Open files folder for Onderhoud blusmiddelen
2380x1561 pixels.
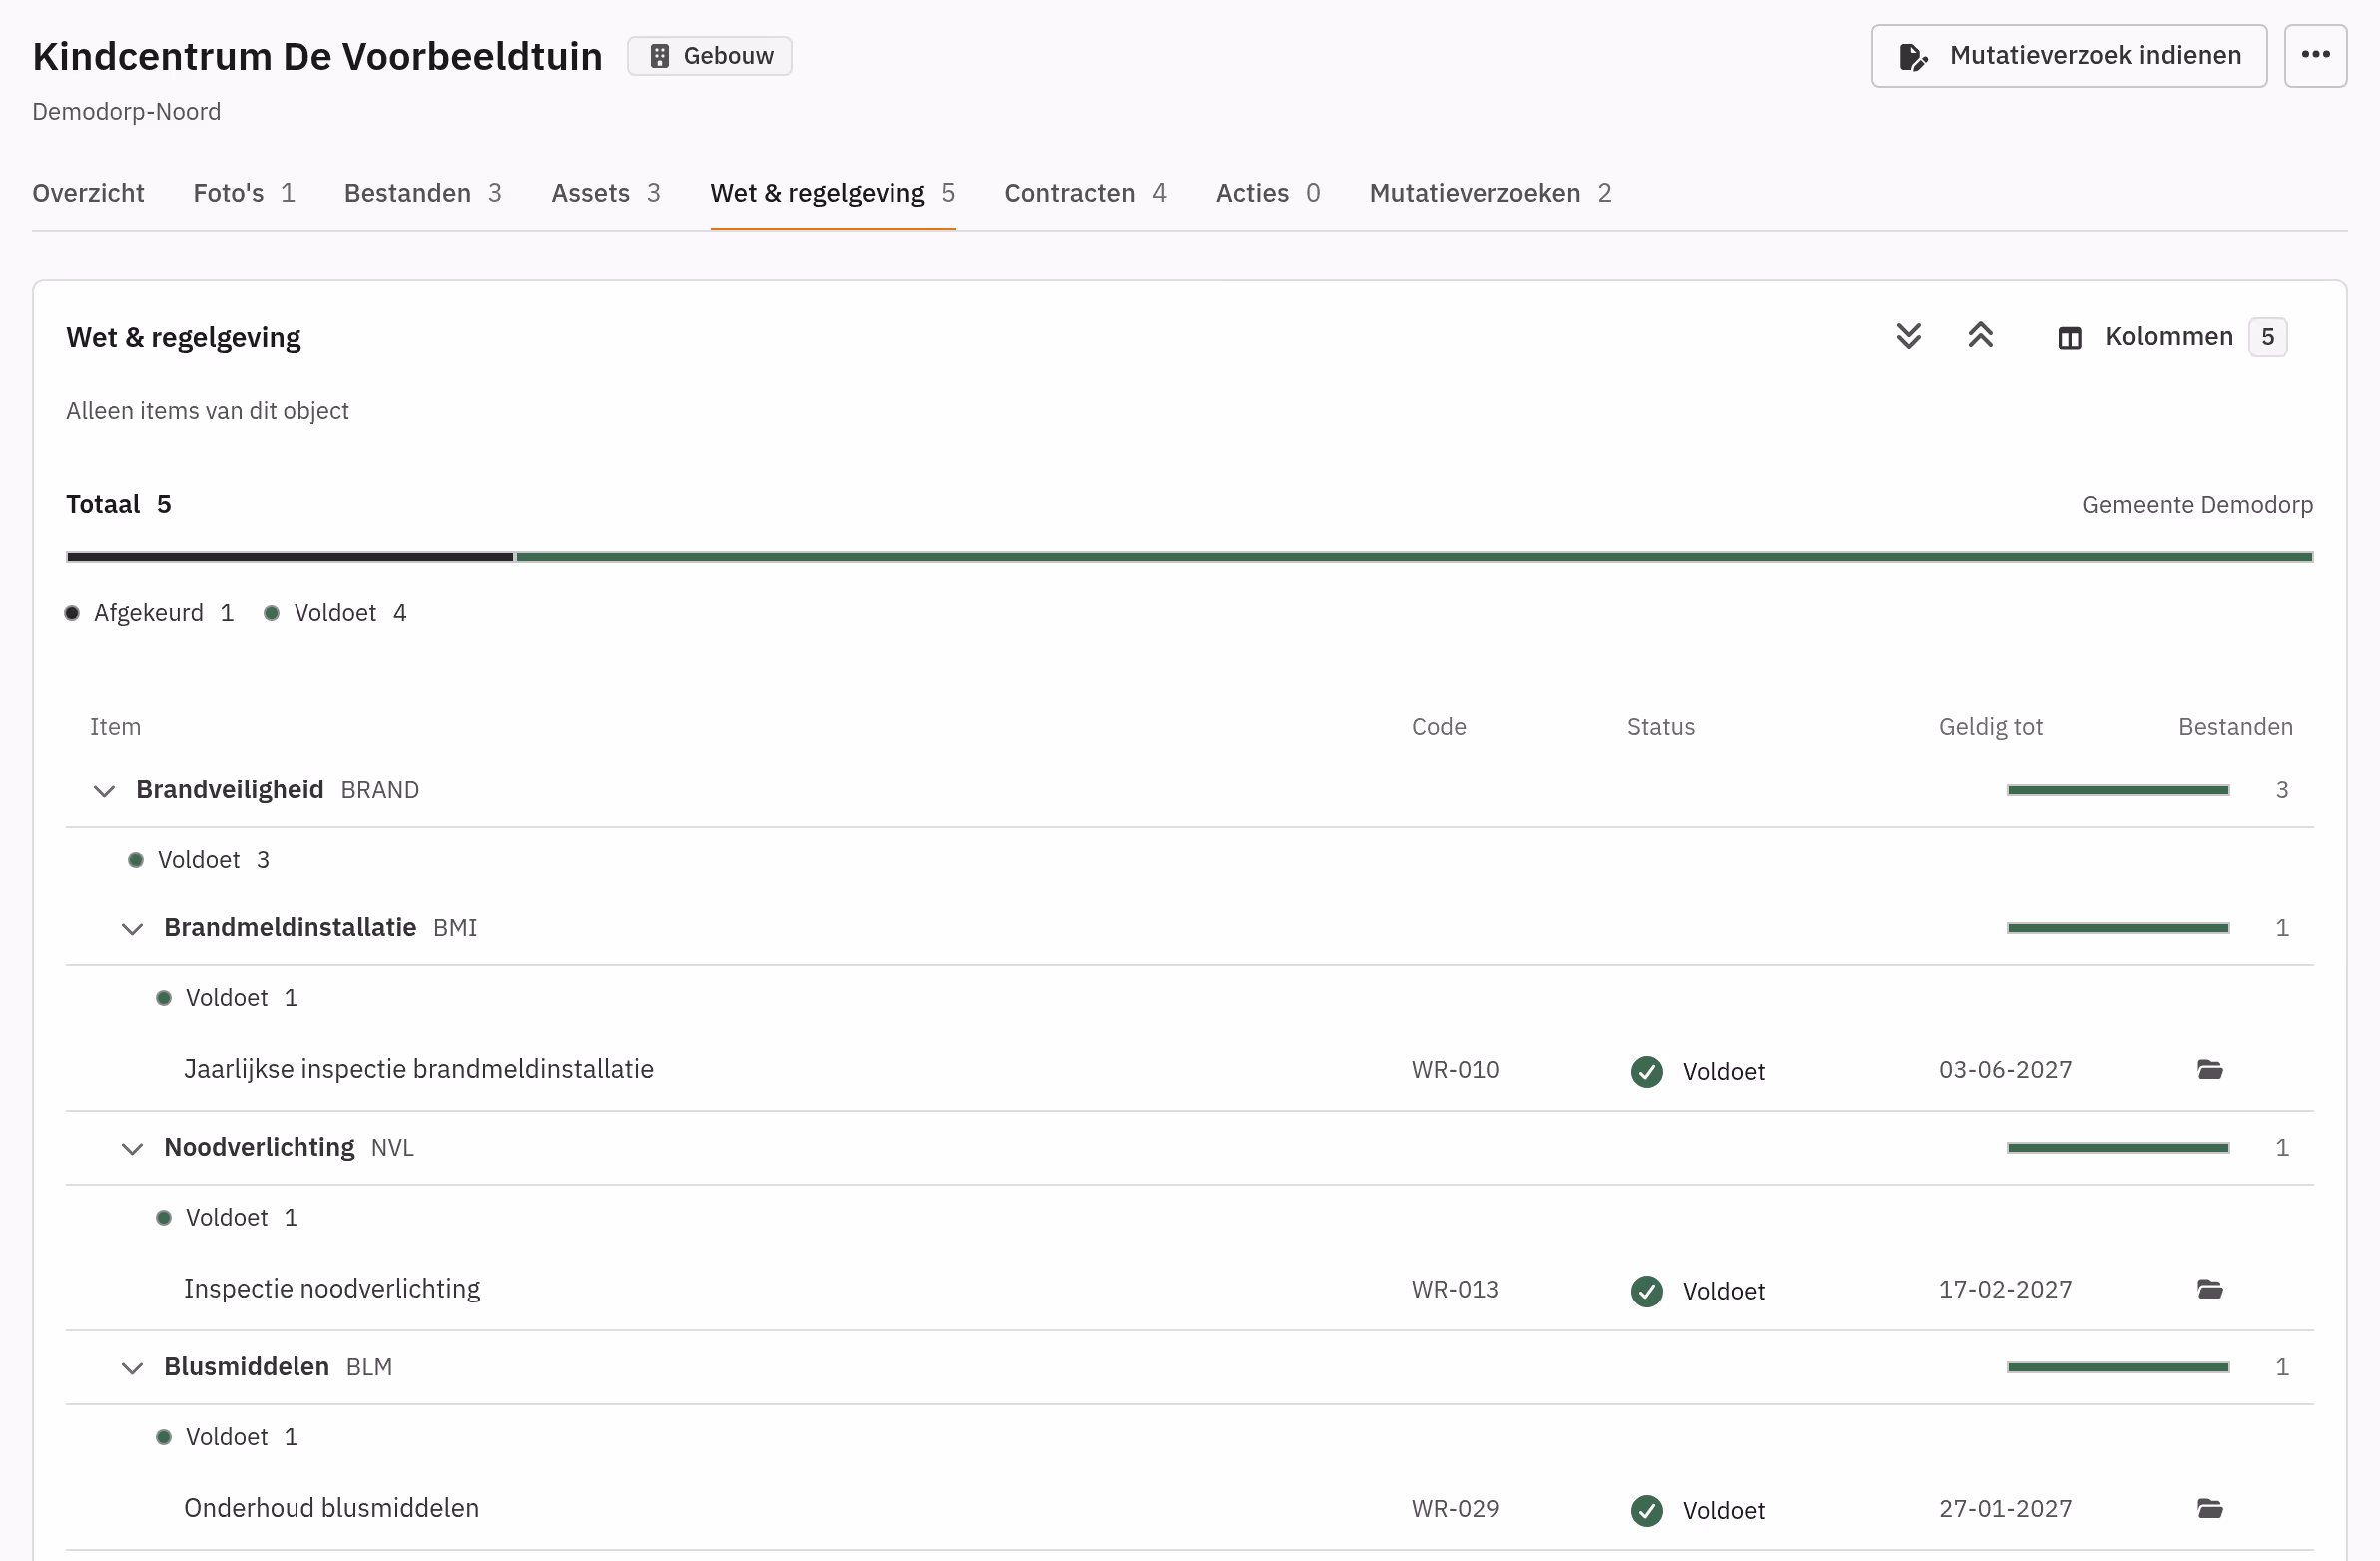(x=2209, y=1509)
